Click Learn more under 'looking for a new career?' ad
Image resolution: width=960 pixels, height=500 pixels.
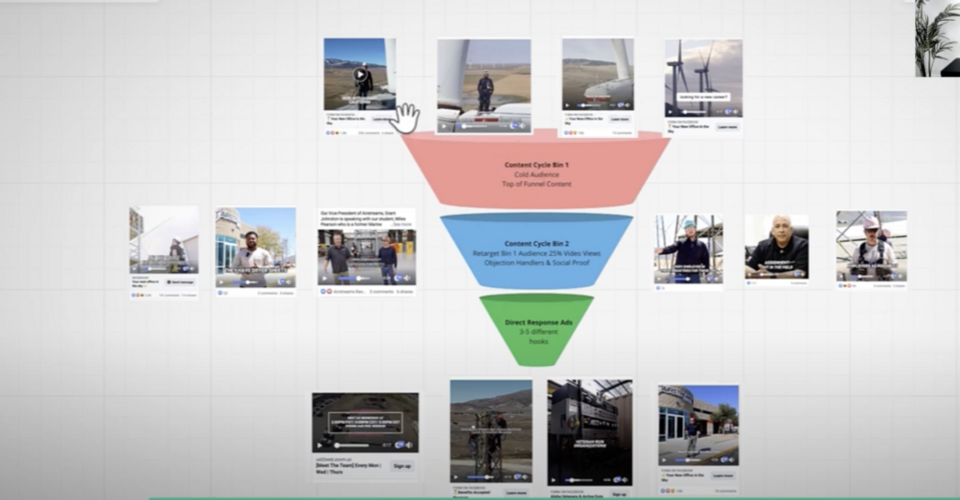(727, 127)
